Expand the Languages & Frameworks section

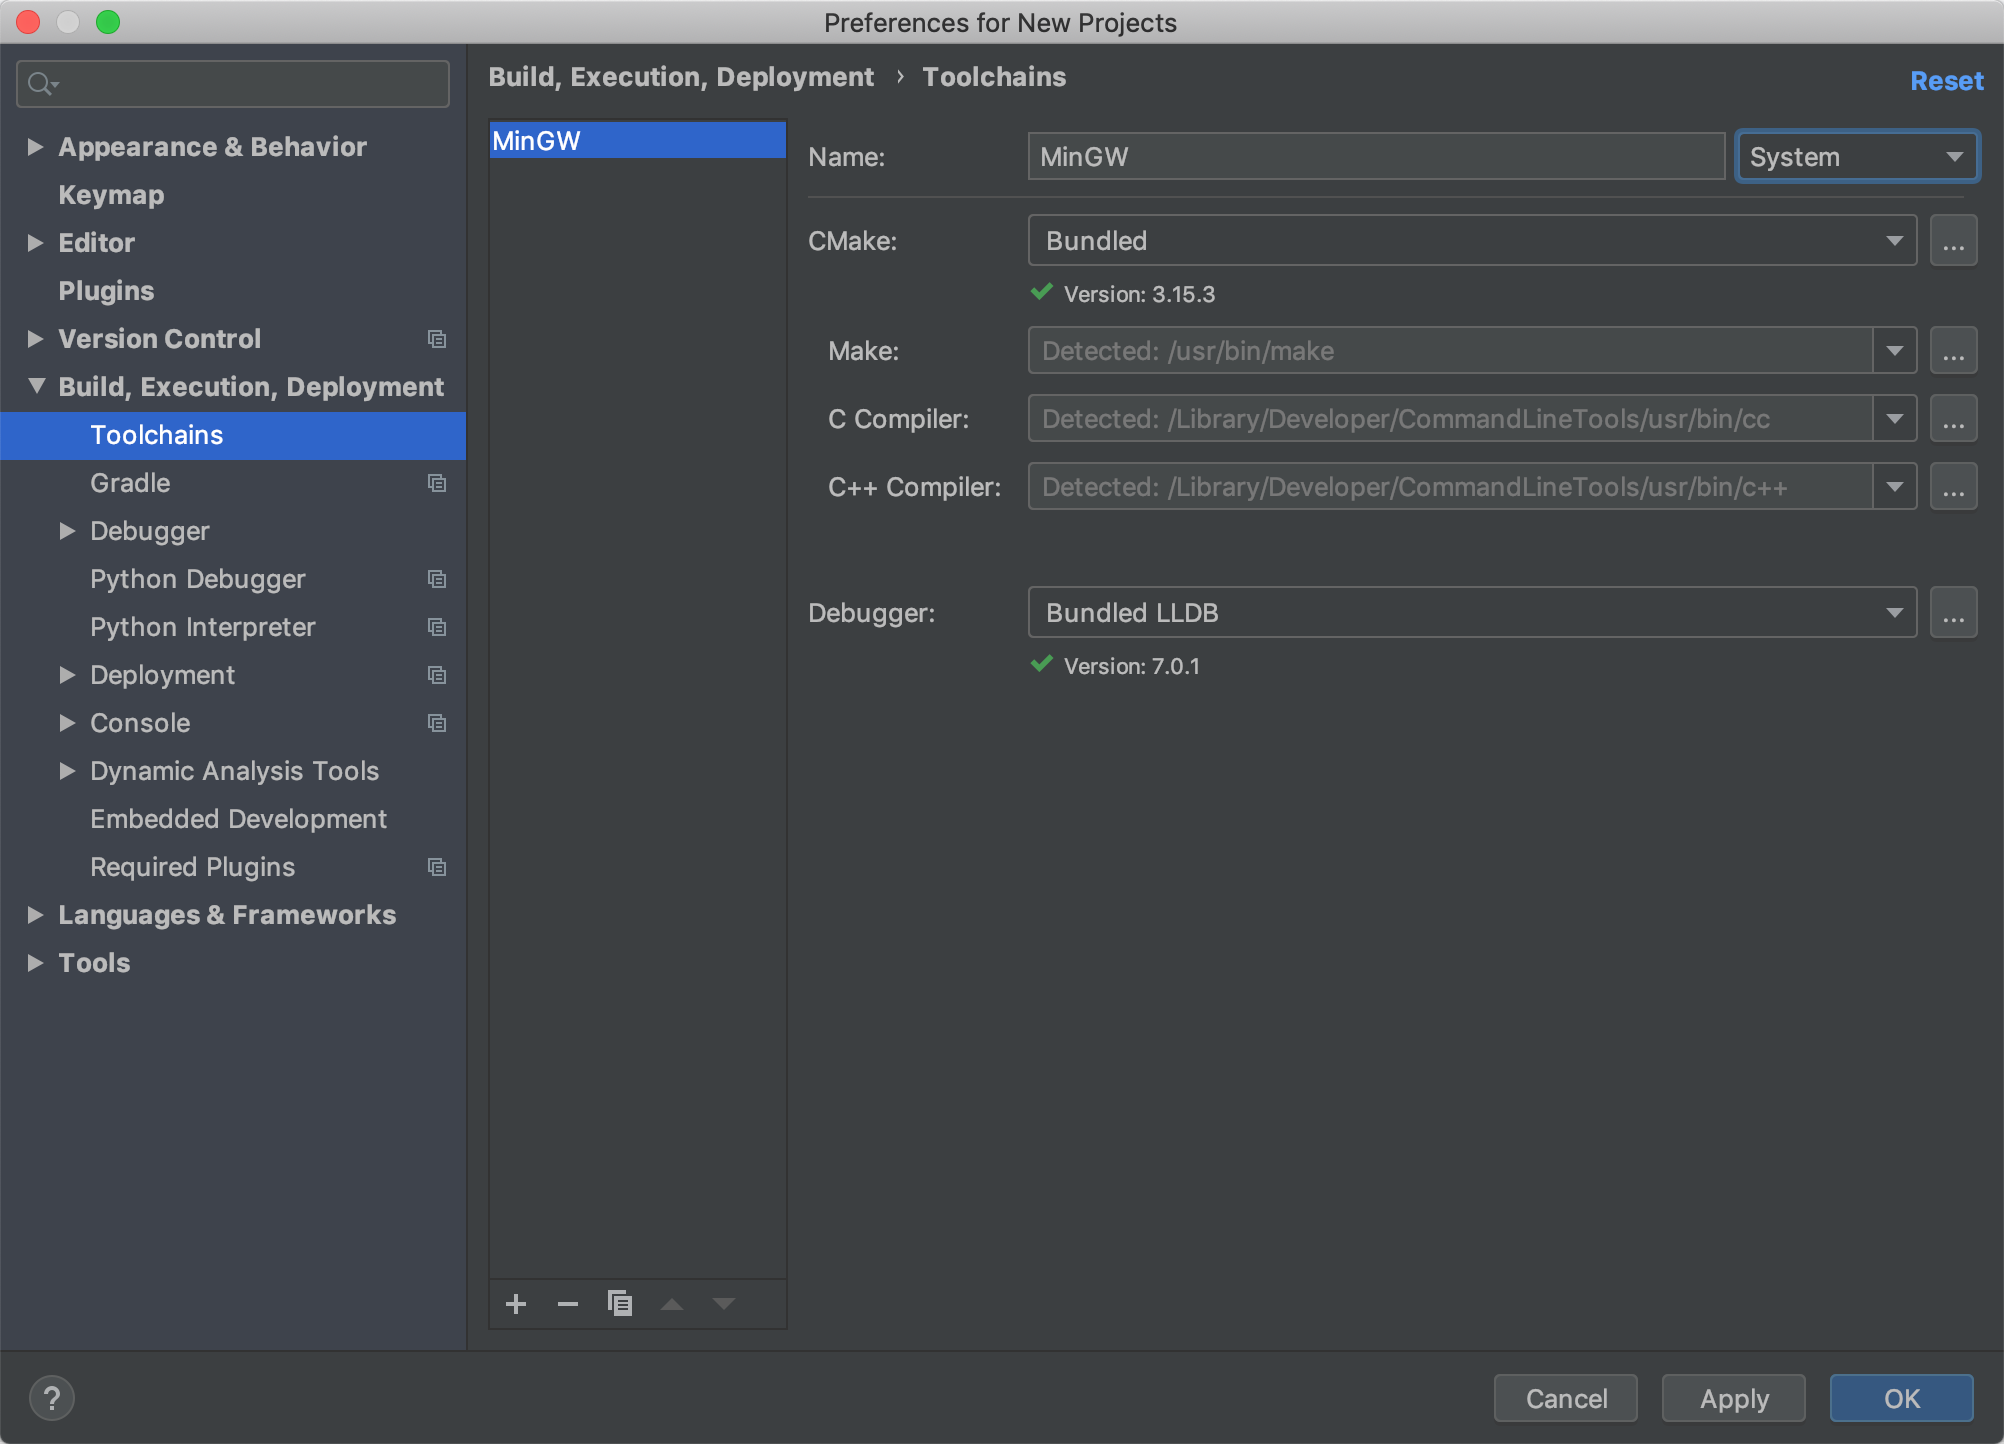click(36, 915)
